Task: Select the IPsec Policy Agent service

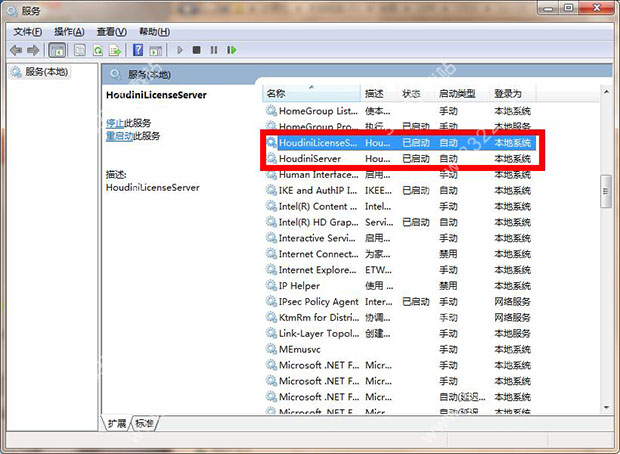Action: tap(400, 301)
